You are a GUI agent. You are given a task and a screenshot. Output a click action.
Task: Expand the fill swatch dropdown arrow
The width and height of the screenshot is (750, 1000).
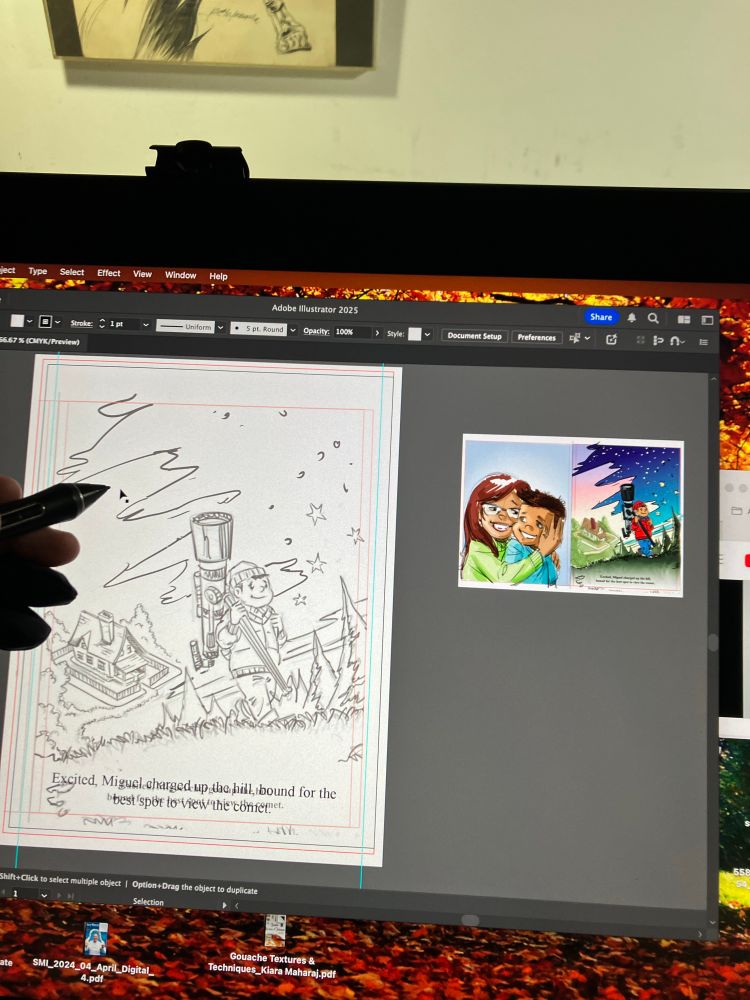[x=29, y=321]
